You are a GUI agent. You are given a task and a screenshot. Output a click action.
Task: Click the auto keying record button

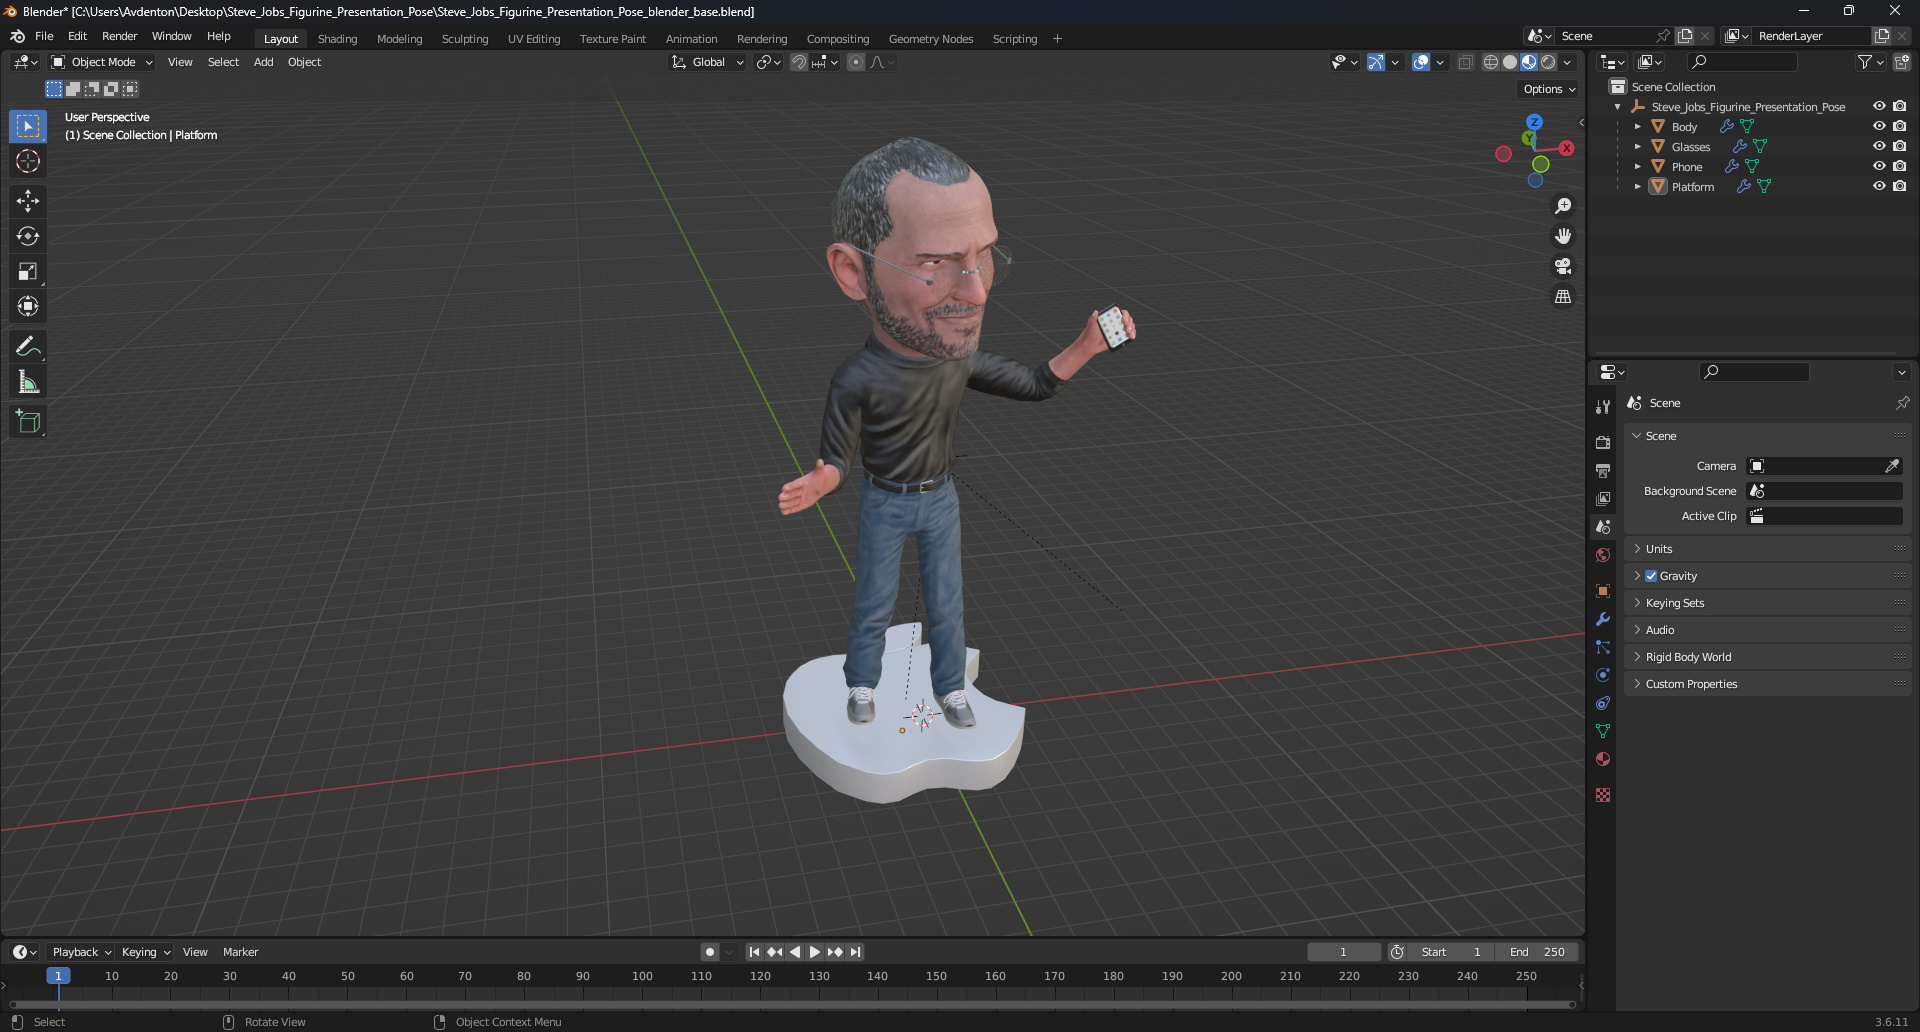point(709,952)
